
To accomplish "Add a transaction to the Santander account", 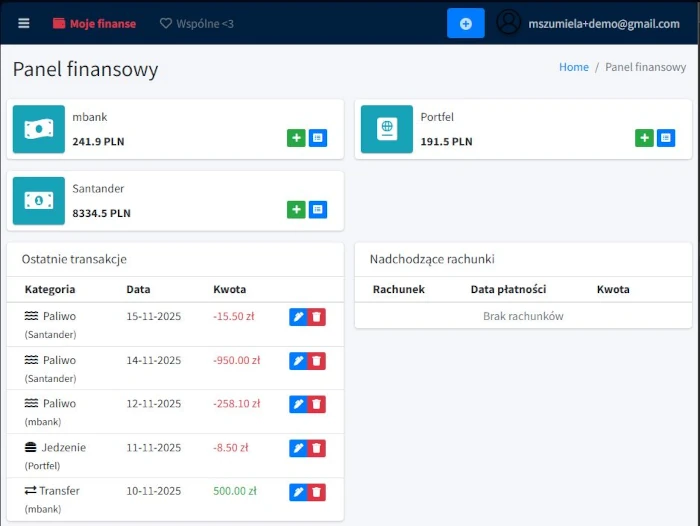I will 296,209.
